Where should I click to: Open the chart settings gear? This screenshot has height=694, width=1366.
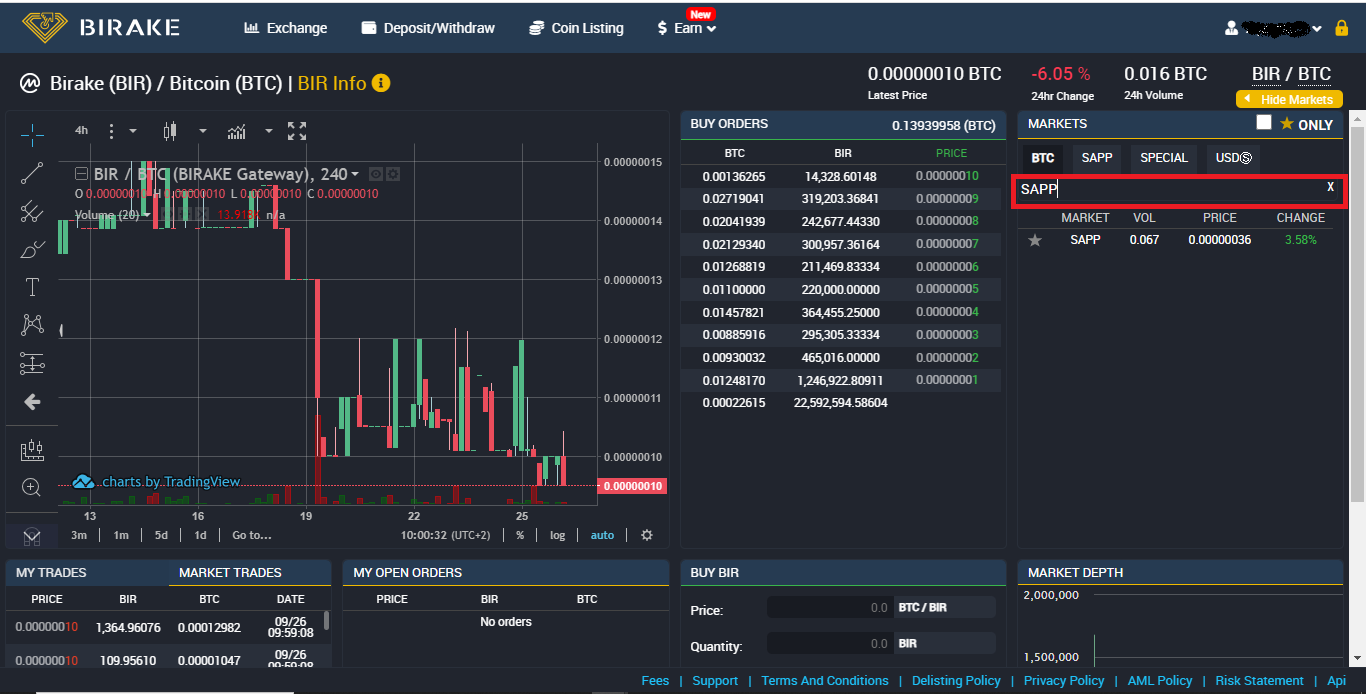point(647,535)
